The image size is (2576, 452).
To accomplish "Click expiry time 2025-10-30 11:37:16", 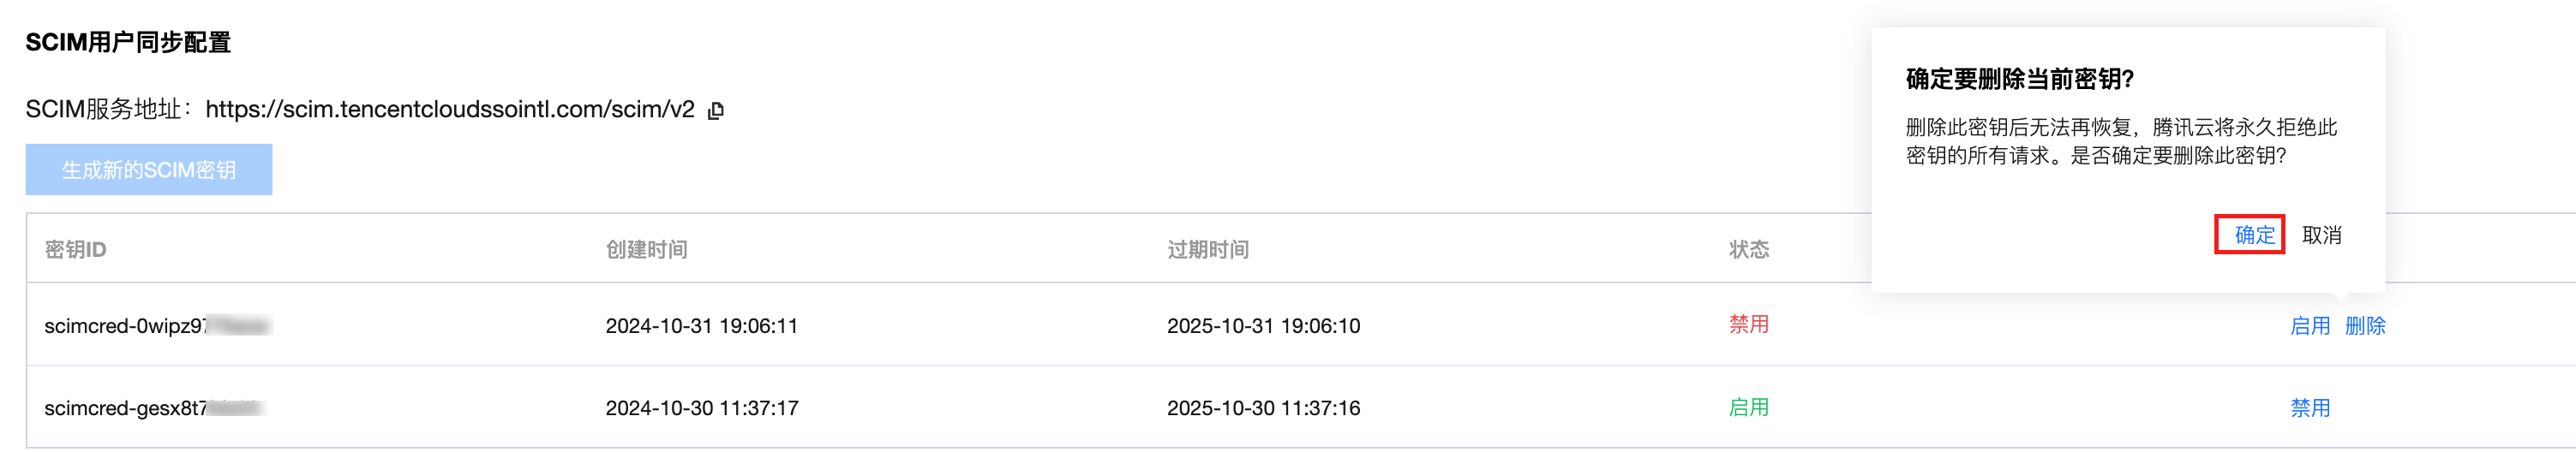I will click(x=1263, y=408).
